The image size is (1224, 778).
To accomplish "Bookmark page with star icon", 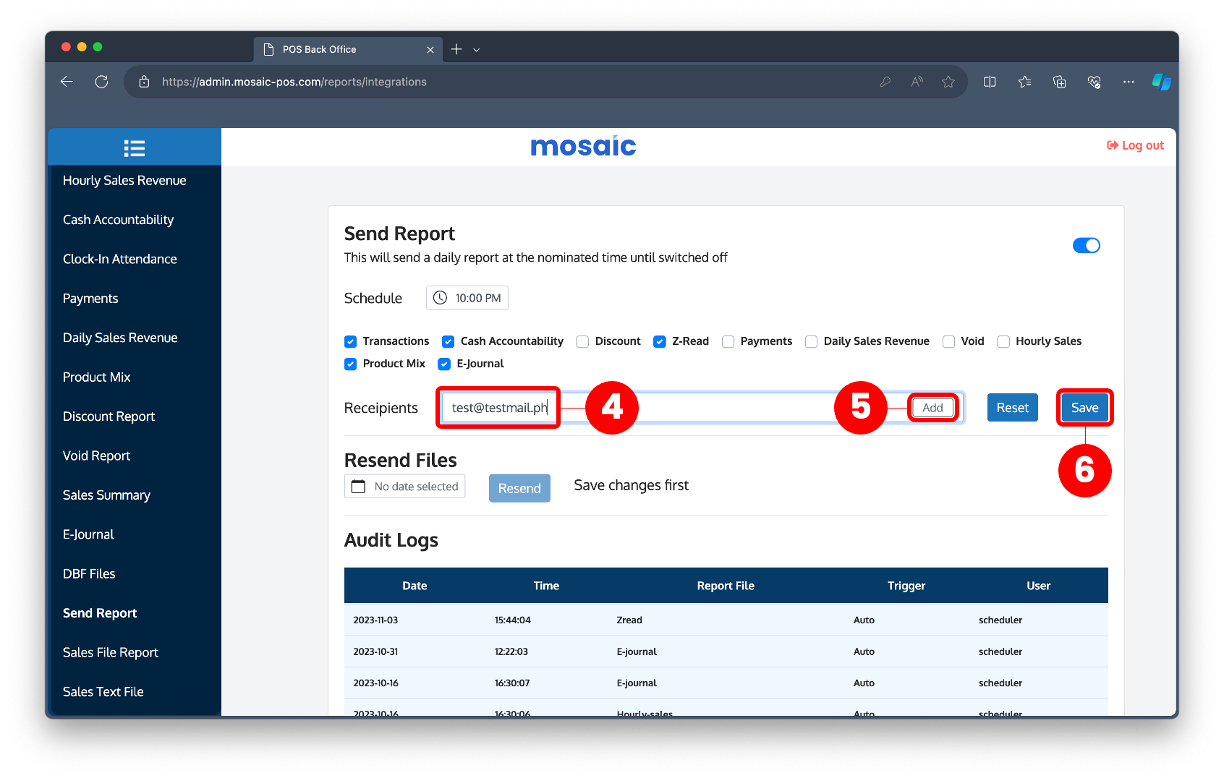I will coord(948,82).
